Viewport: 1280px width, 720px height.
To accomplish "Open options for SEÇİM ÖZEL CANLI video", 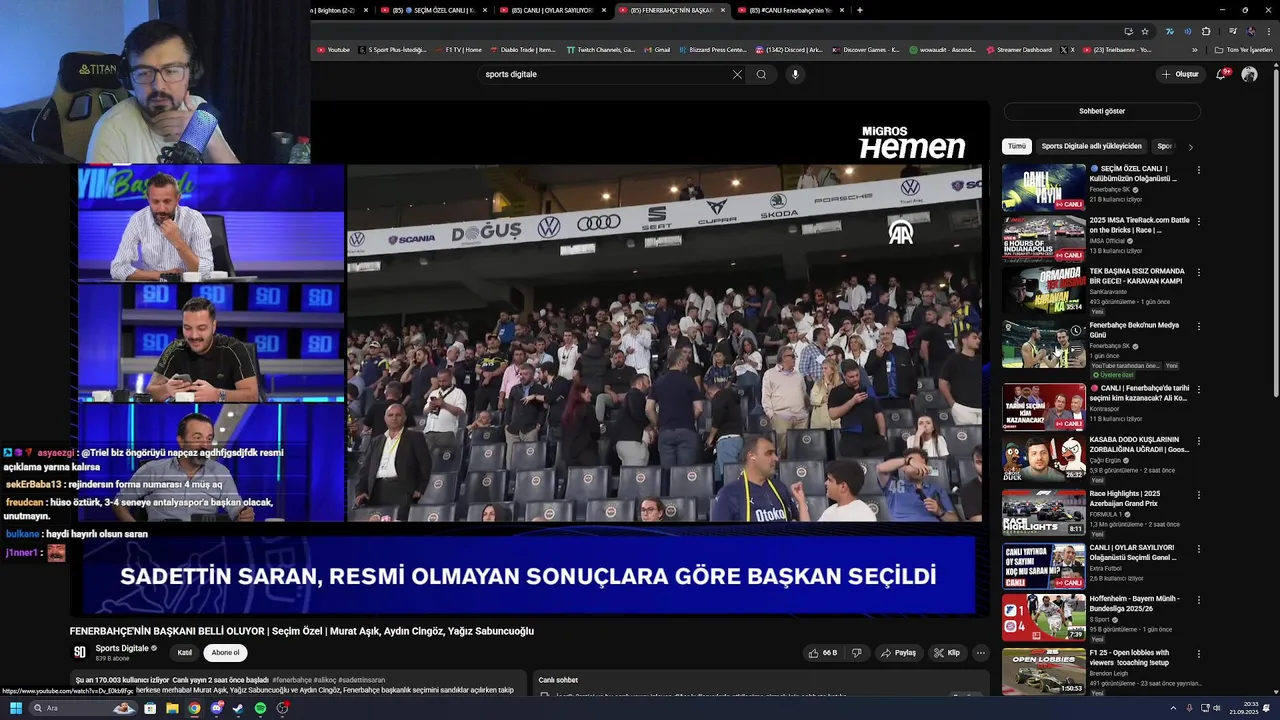I will 1198,170.
